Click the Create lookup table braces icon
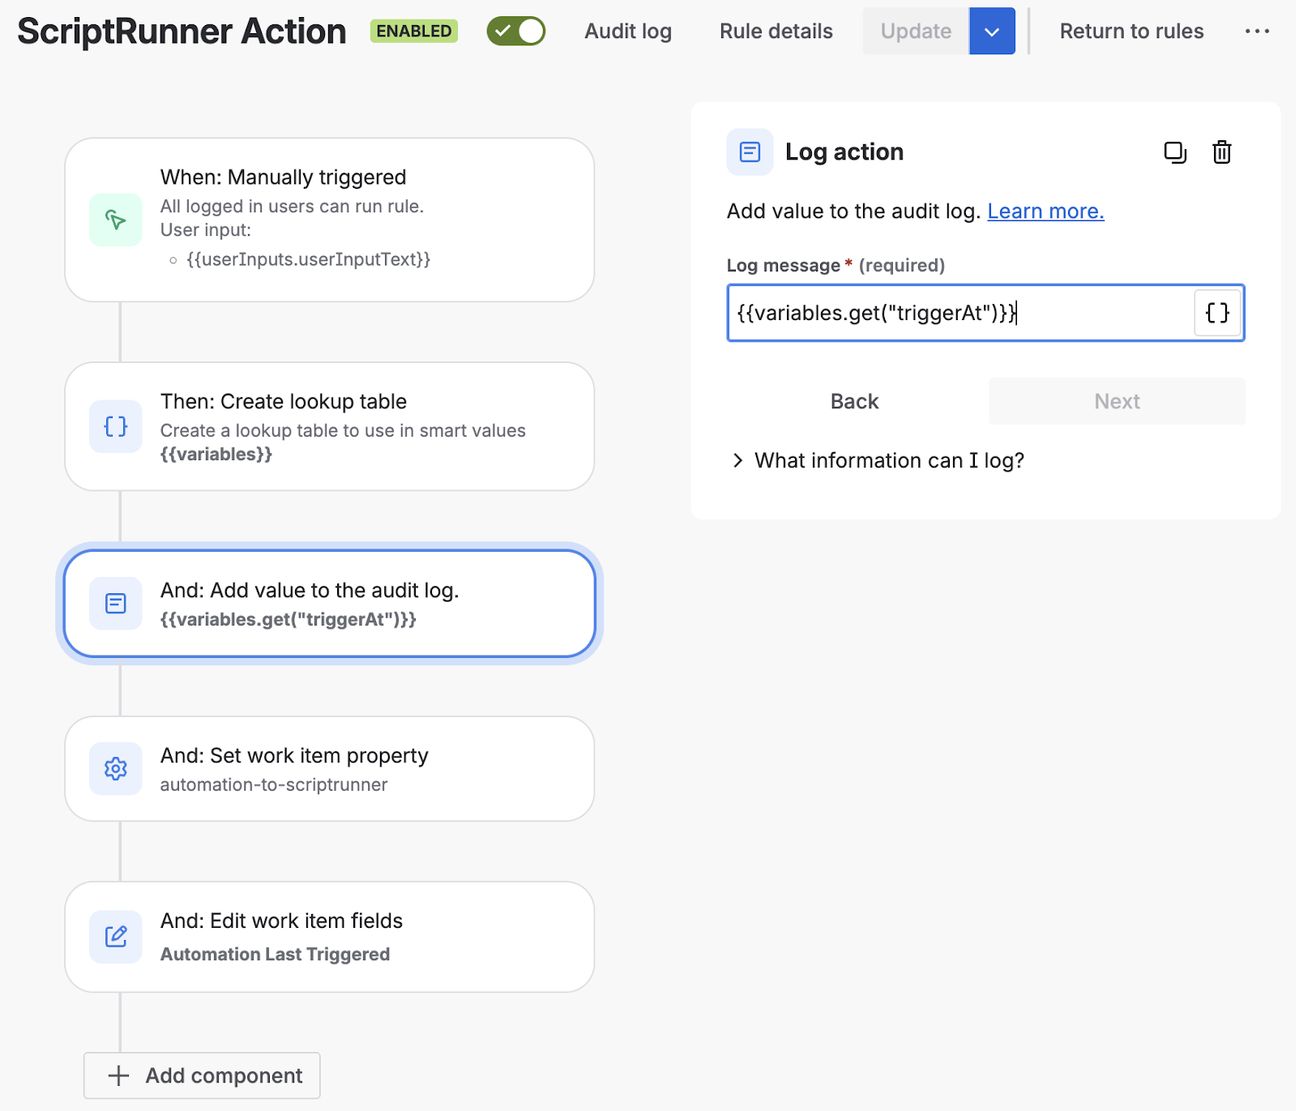 [116, 427]
